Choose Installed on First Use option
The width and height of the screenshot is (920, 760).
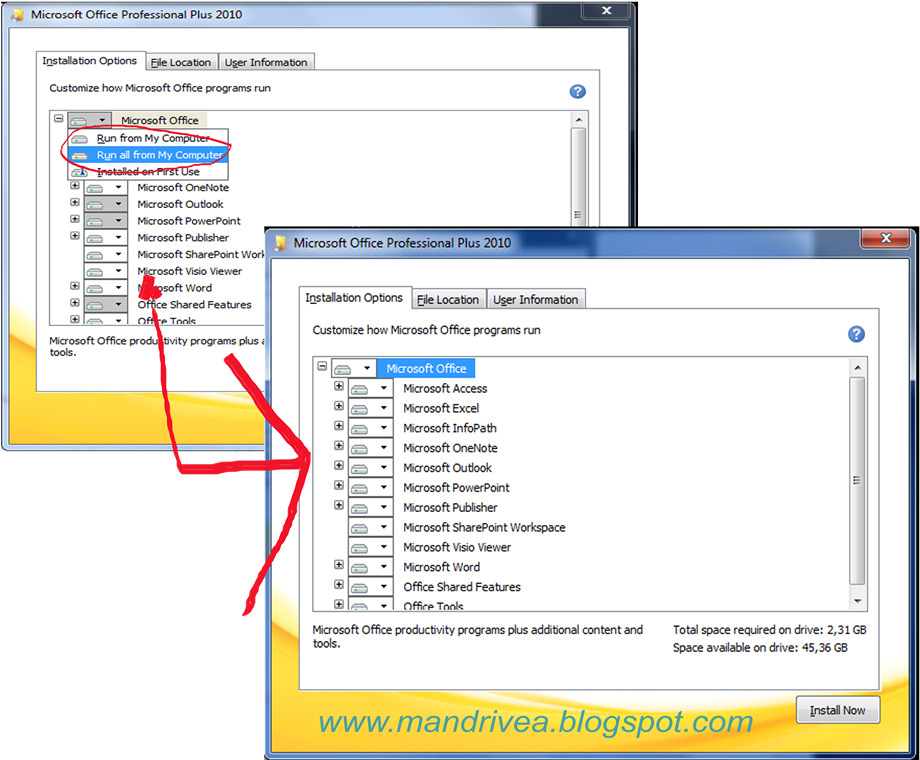pos(148,172)
